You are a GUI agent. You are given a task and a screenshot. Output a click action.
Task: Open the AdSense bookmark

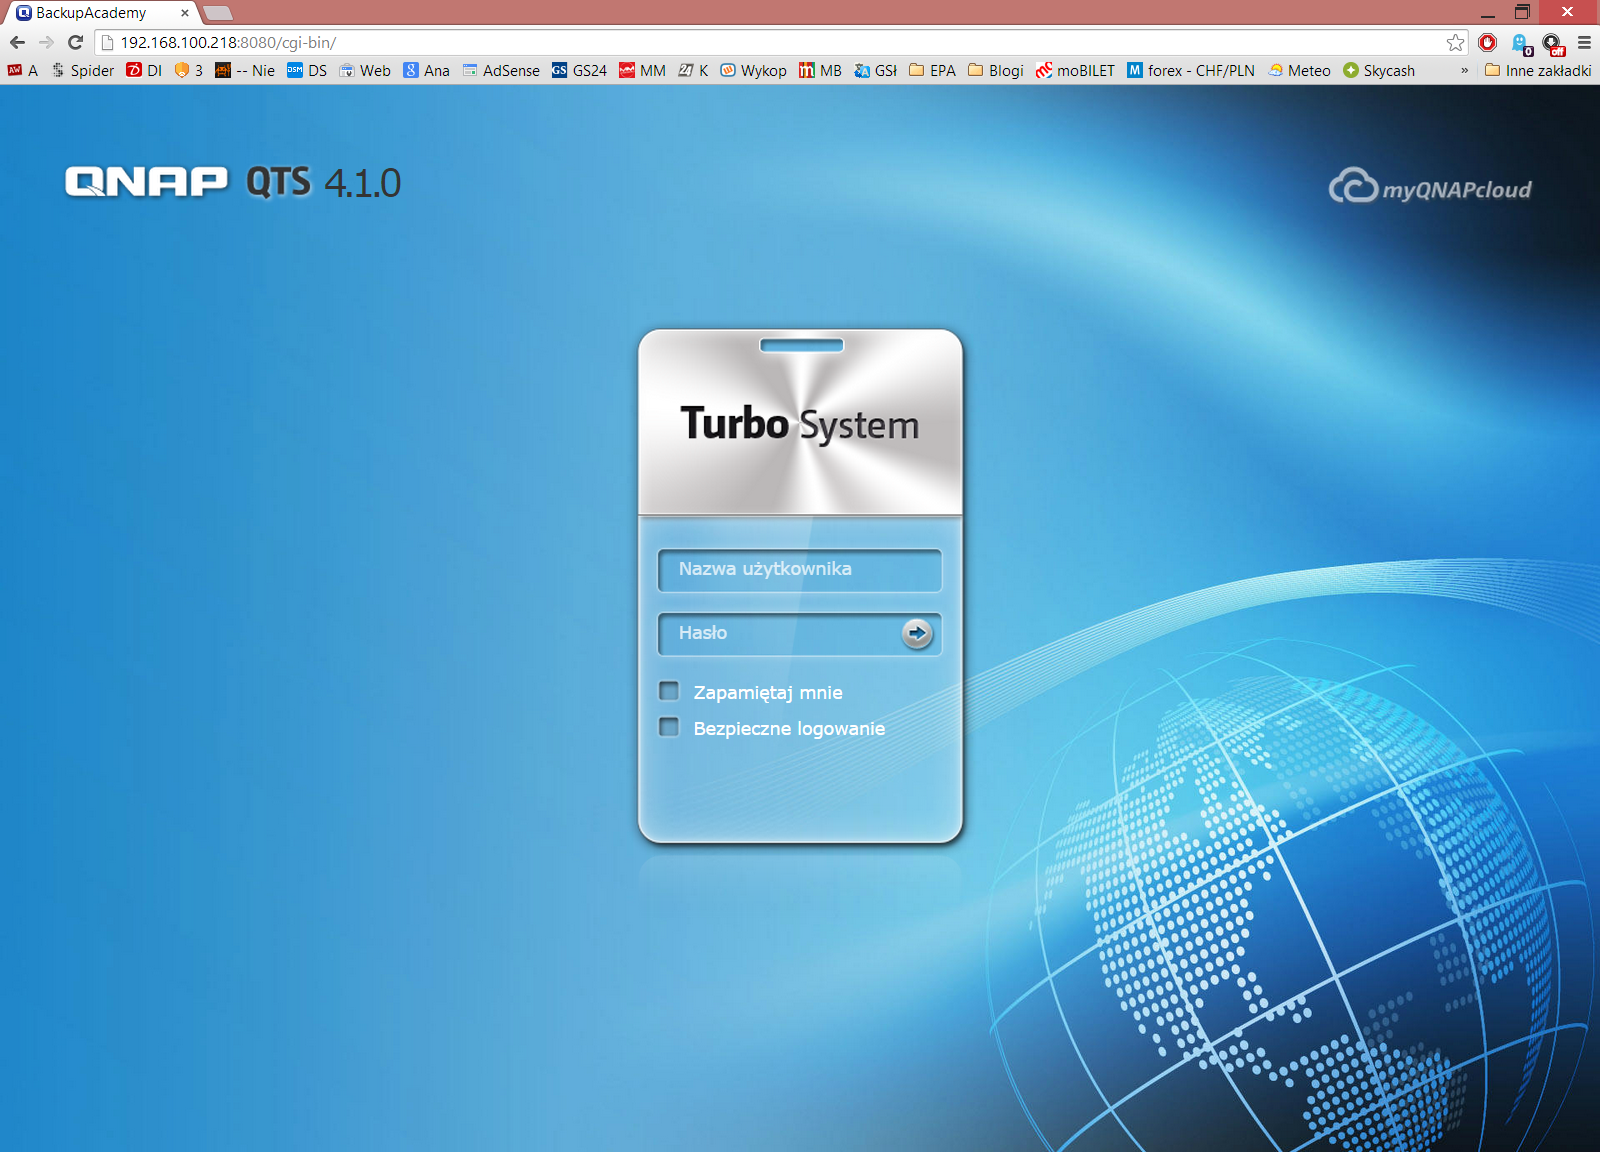500,70
